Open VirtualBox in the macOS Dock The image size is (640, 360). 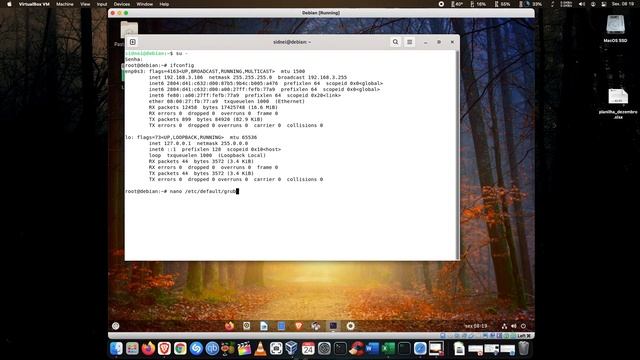(292, 349)
